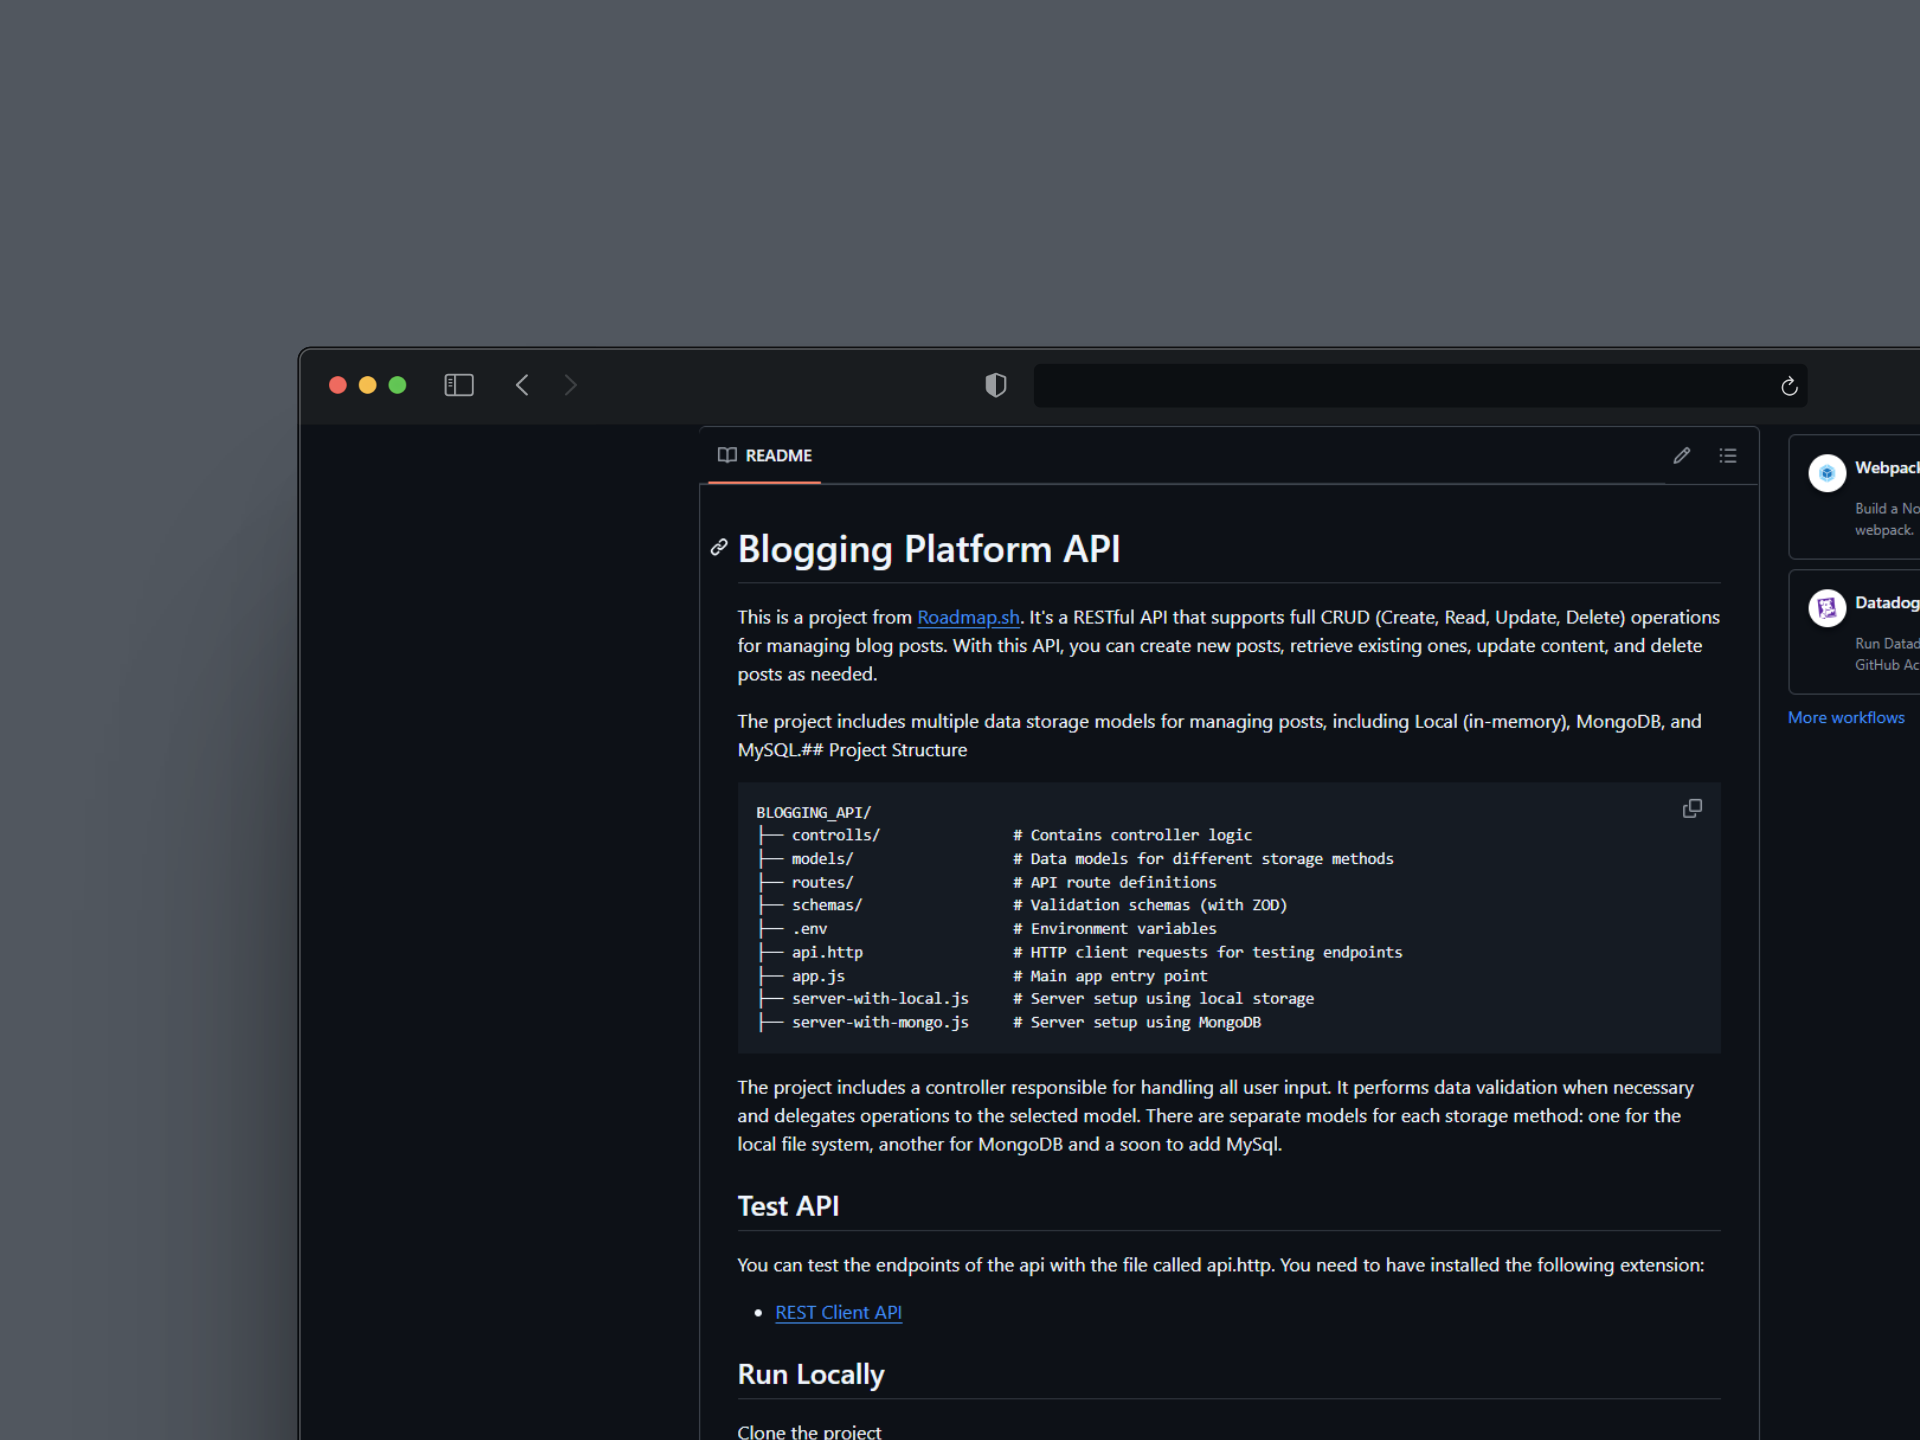This screenshot has height=1440, width=1920.
Task: Click the yellow minimize window button
Action: (x=367, y=385)
